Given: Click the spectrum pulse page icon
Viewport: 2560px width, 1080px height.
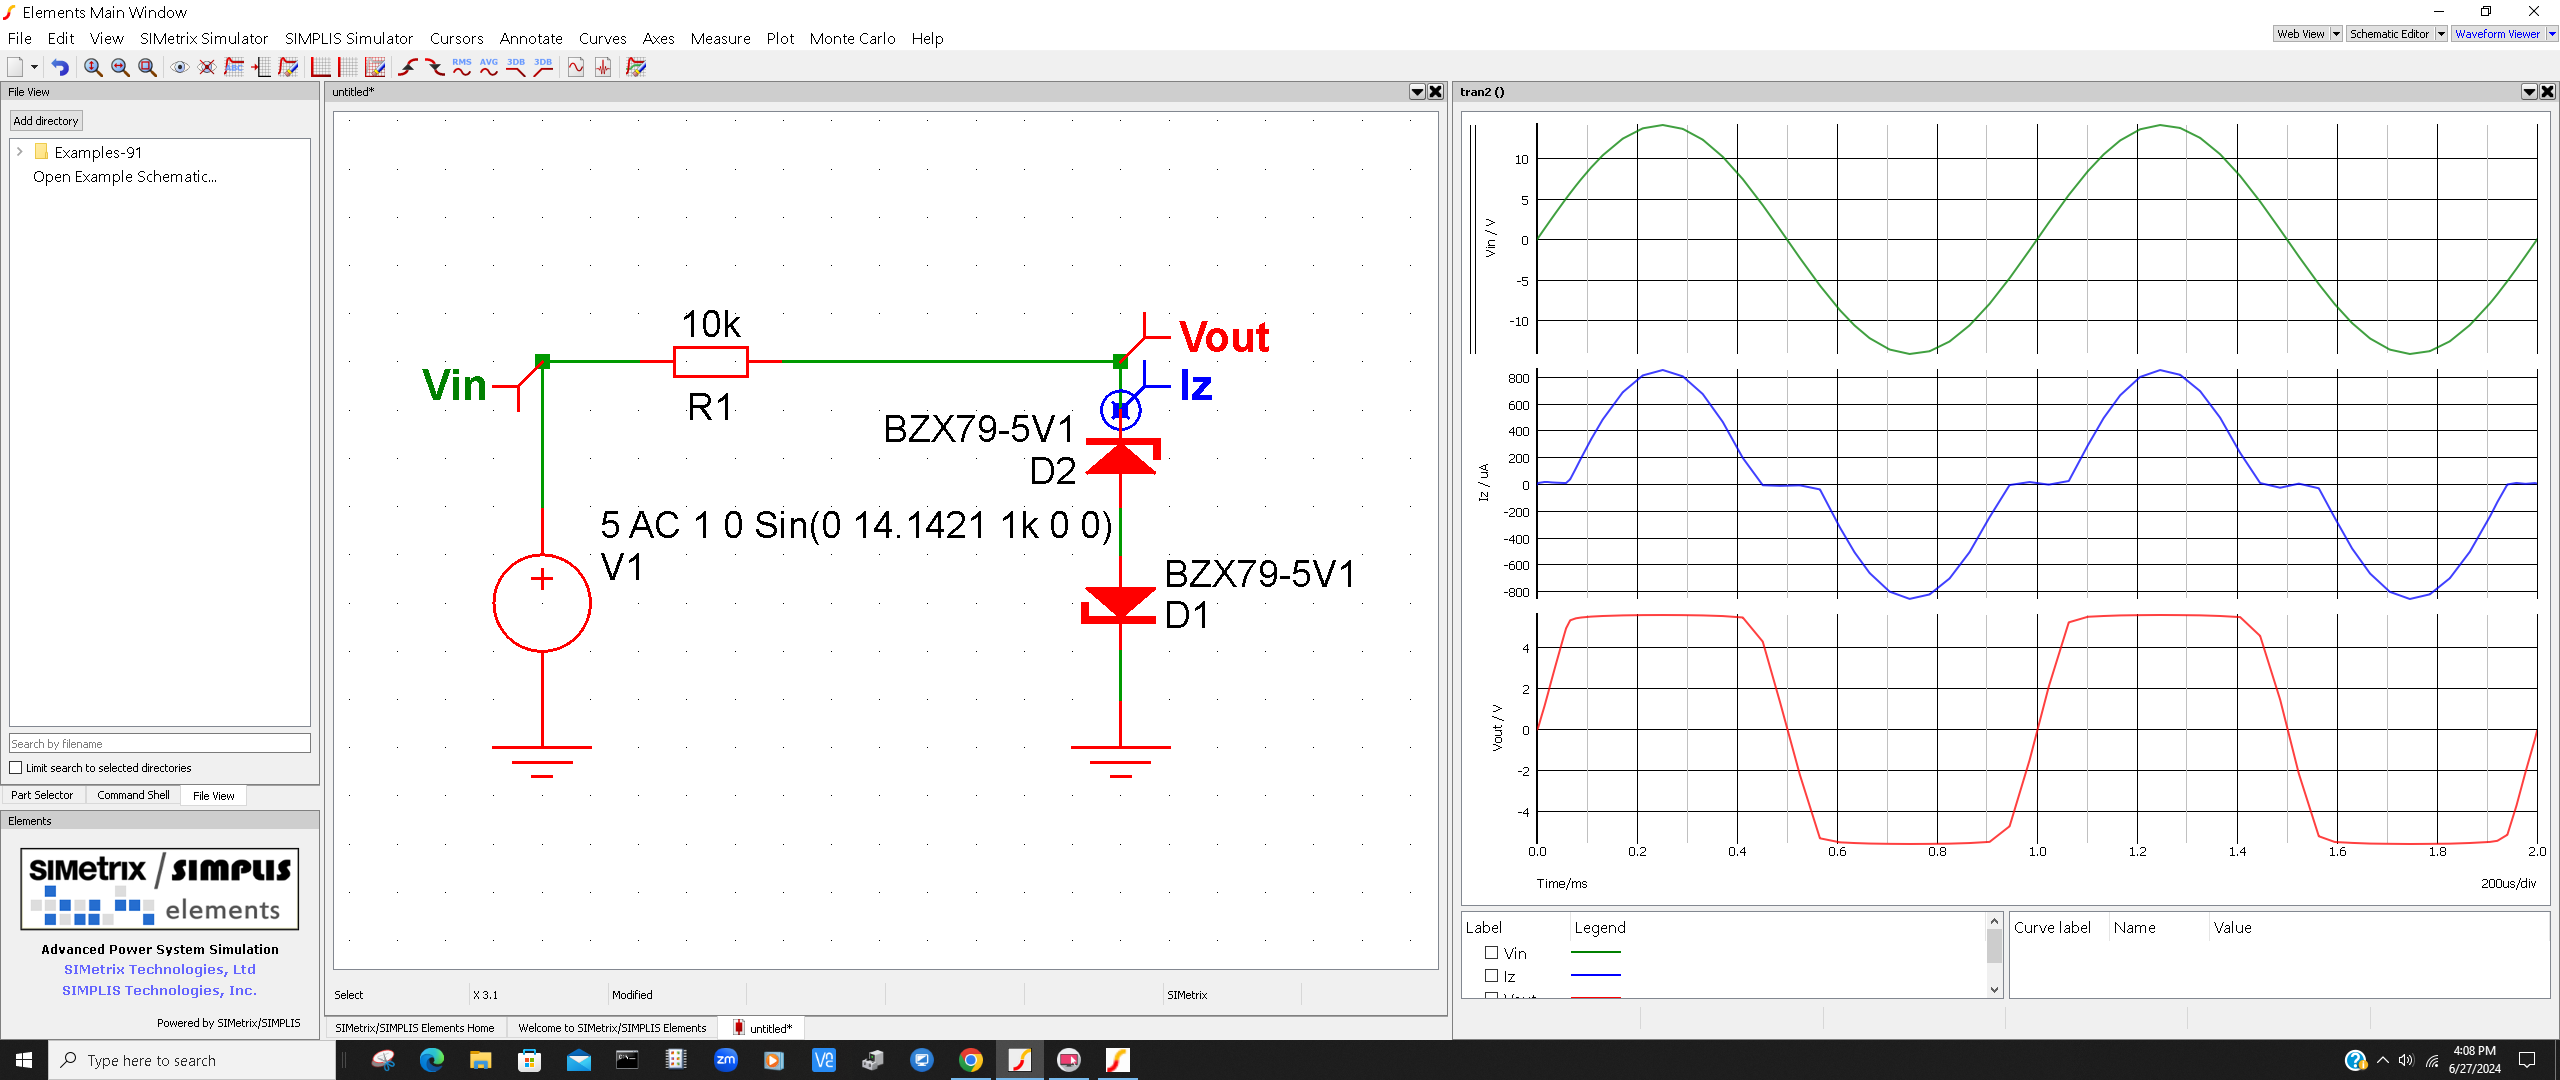Looking at the screenshot, I should pos(603,67).
